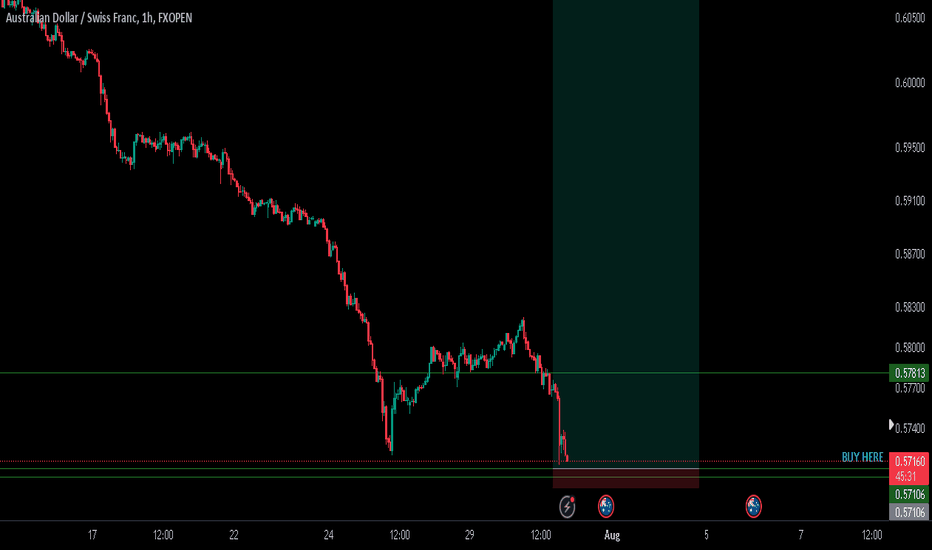Viewport: 932px width, 550px height.
Task: Click the 0.60500 price axis value
Action: (910, 18)
